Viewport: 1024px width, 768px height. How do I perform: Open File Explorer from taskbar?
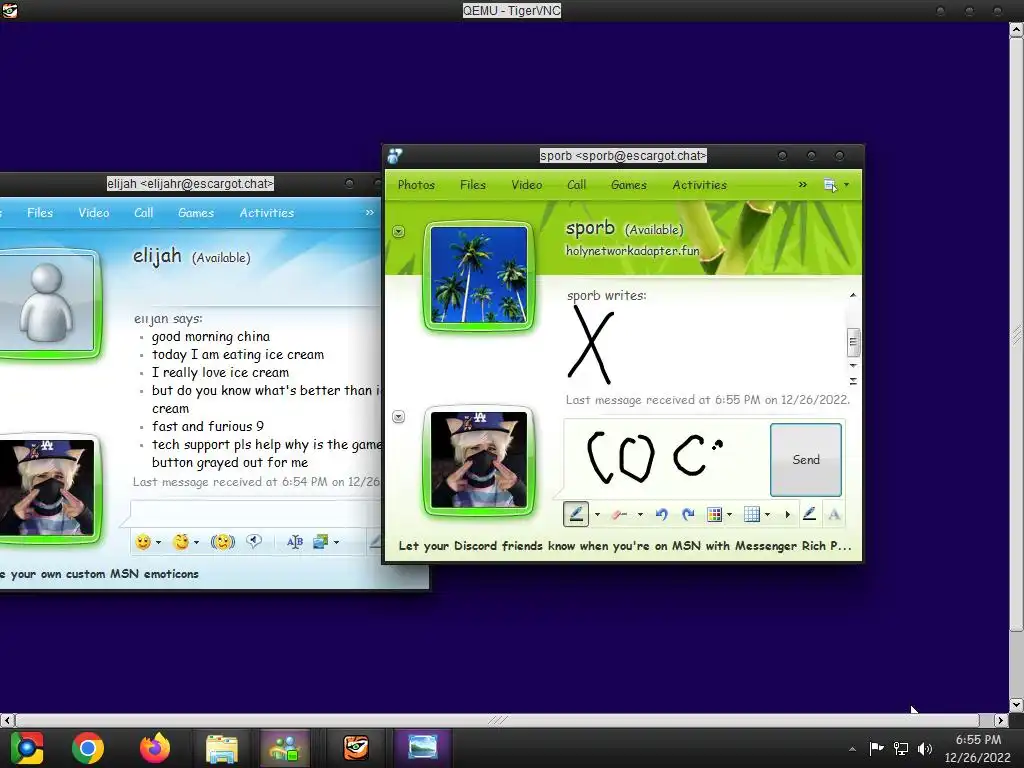point(222,748)
